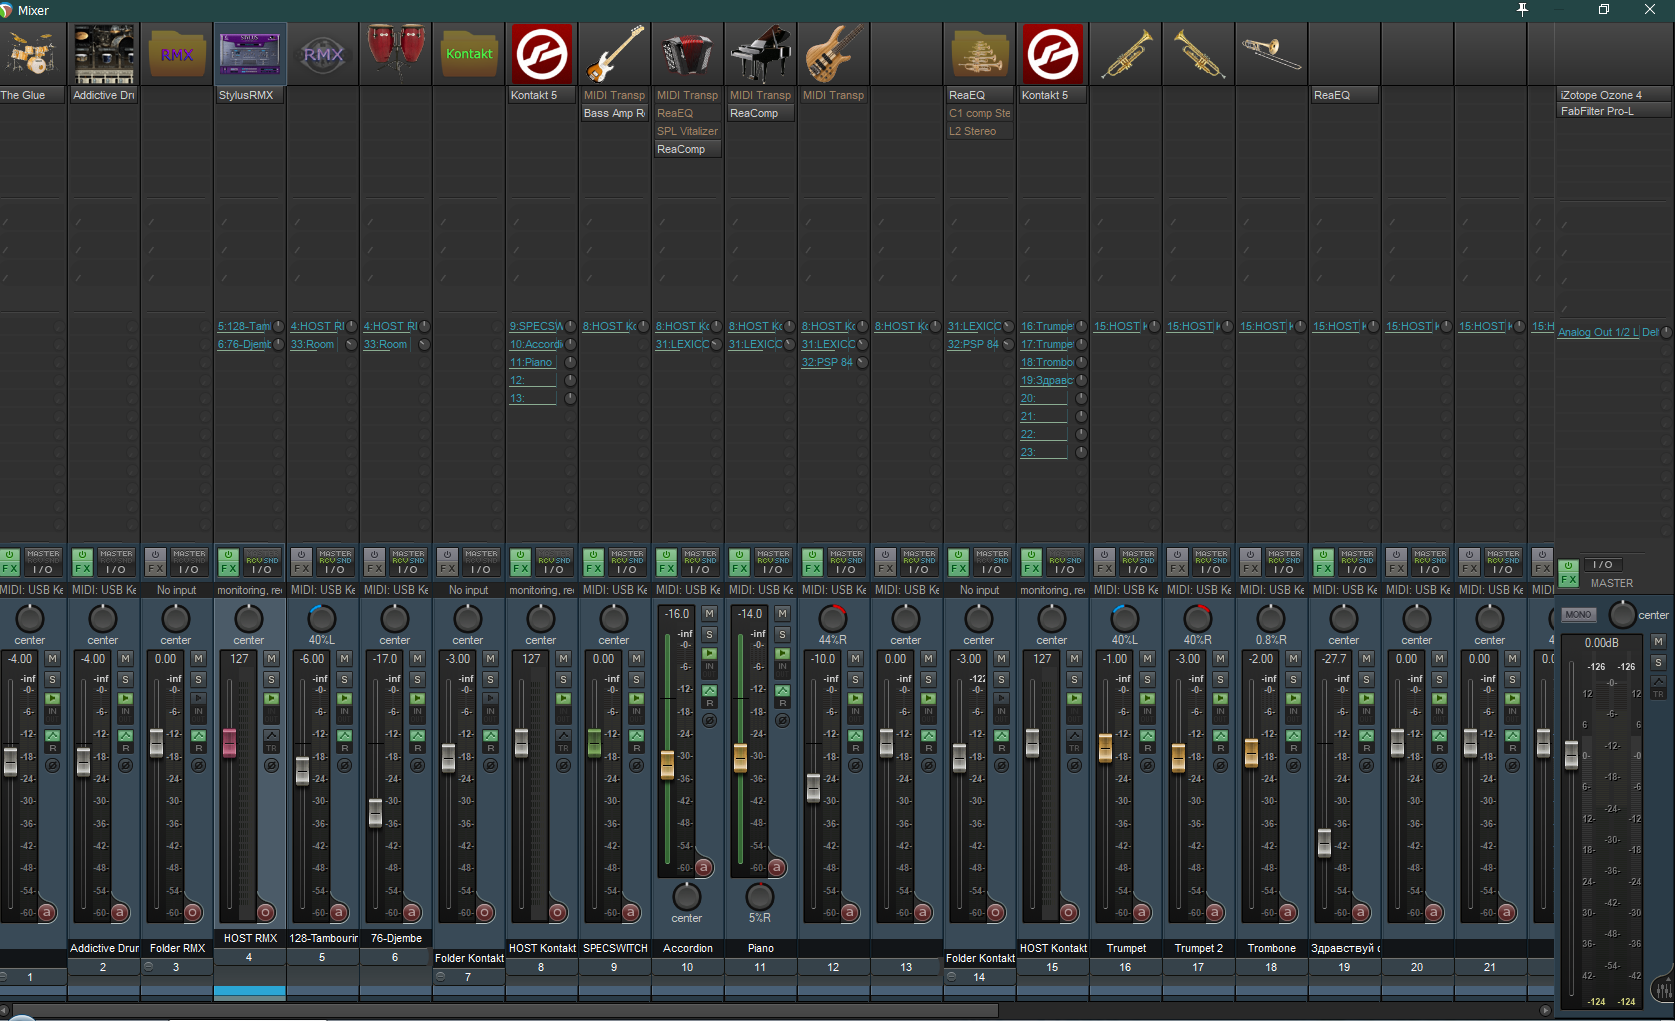Open input selector on HOST RMX track
The image size is (1675, 1021).
[249, 590]
